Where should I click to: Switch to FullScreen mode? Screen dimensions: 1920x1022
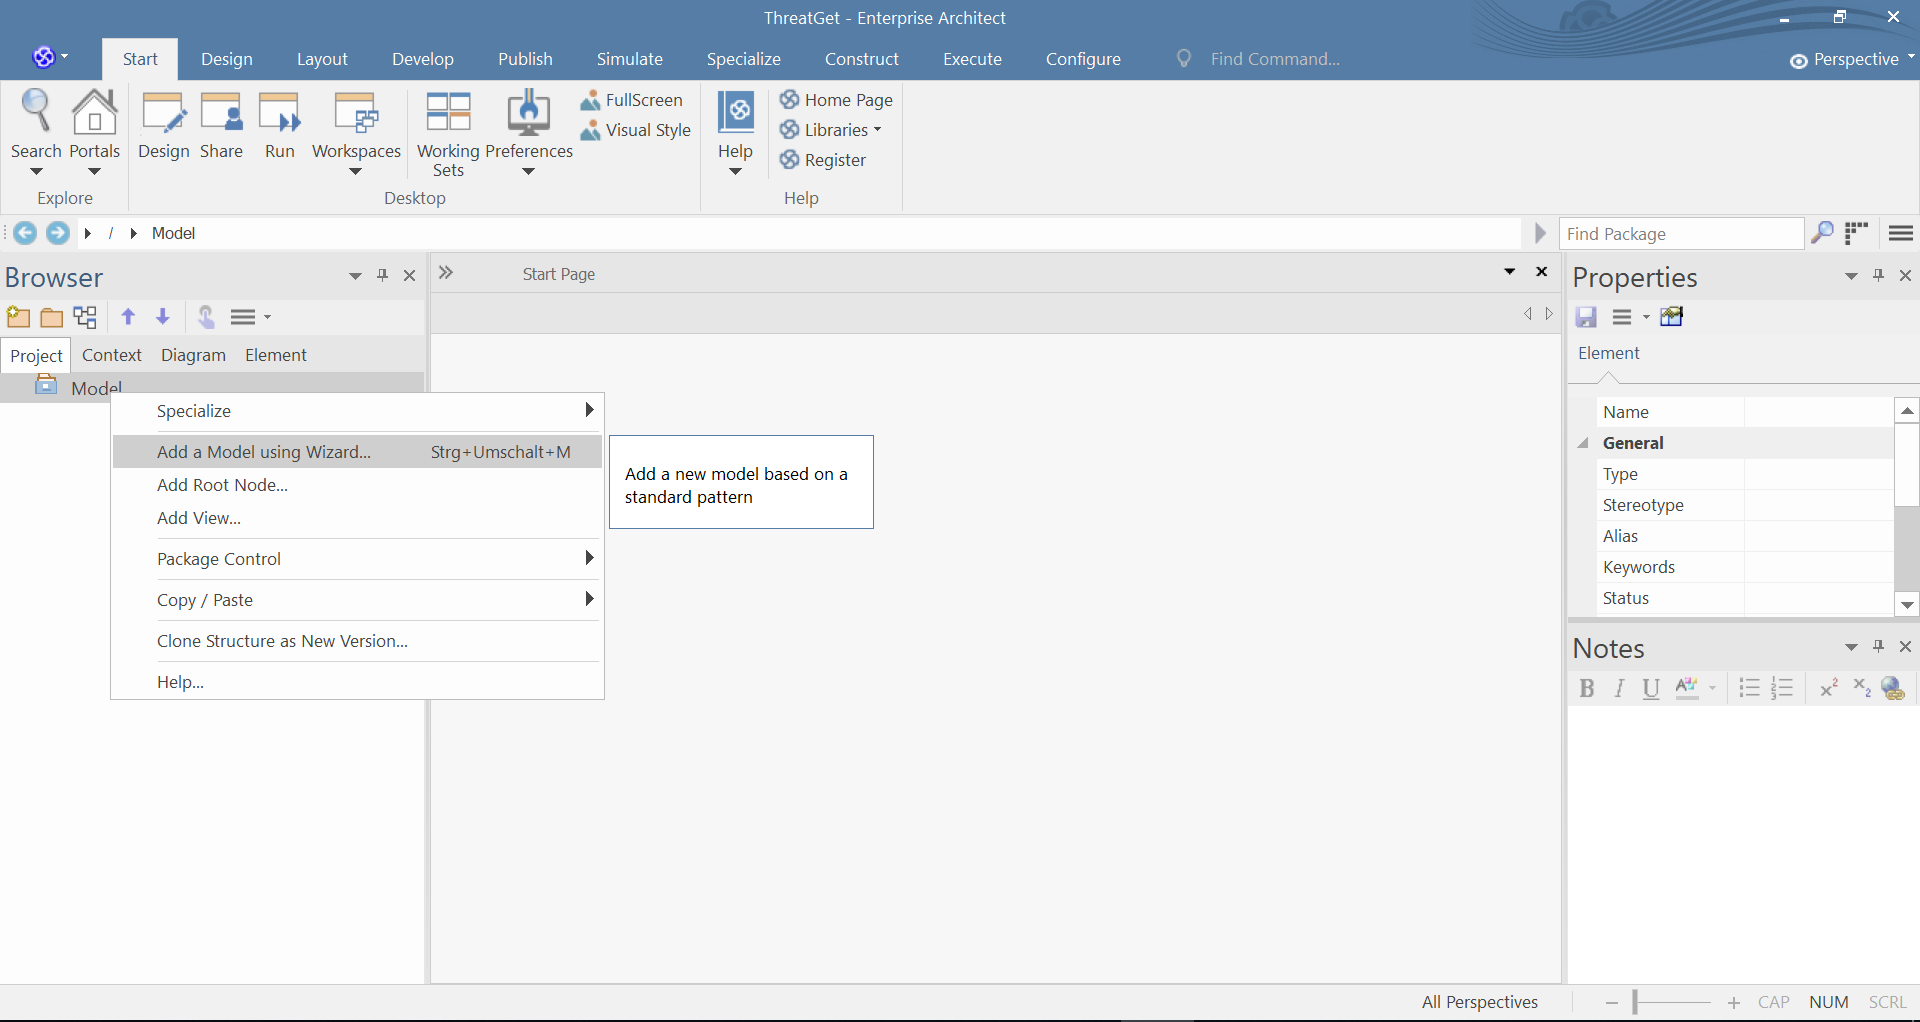[632, 100]
